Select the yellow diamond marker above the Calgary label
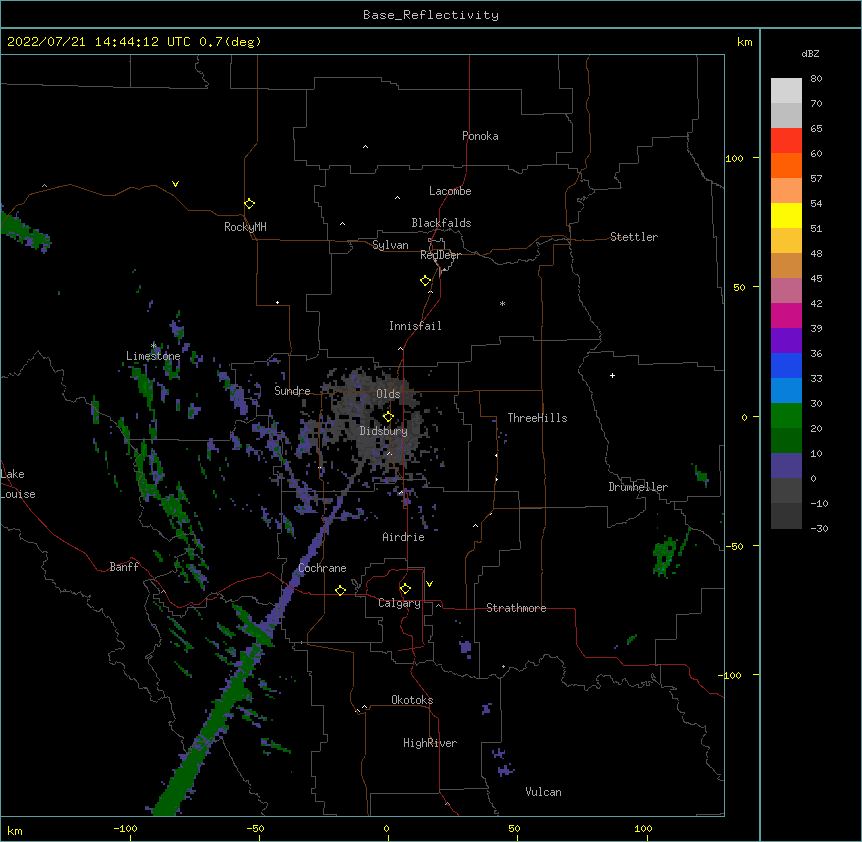 (x=405, y=589)
